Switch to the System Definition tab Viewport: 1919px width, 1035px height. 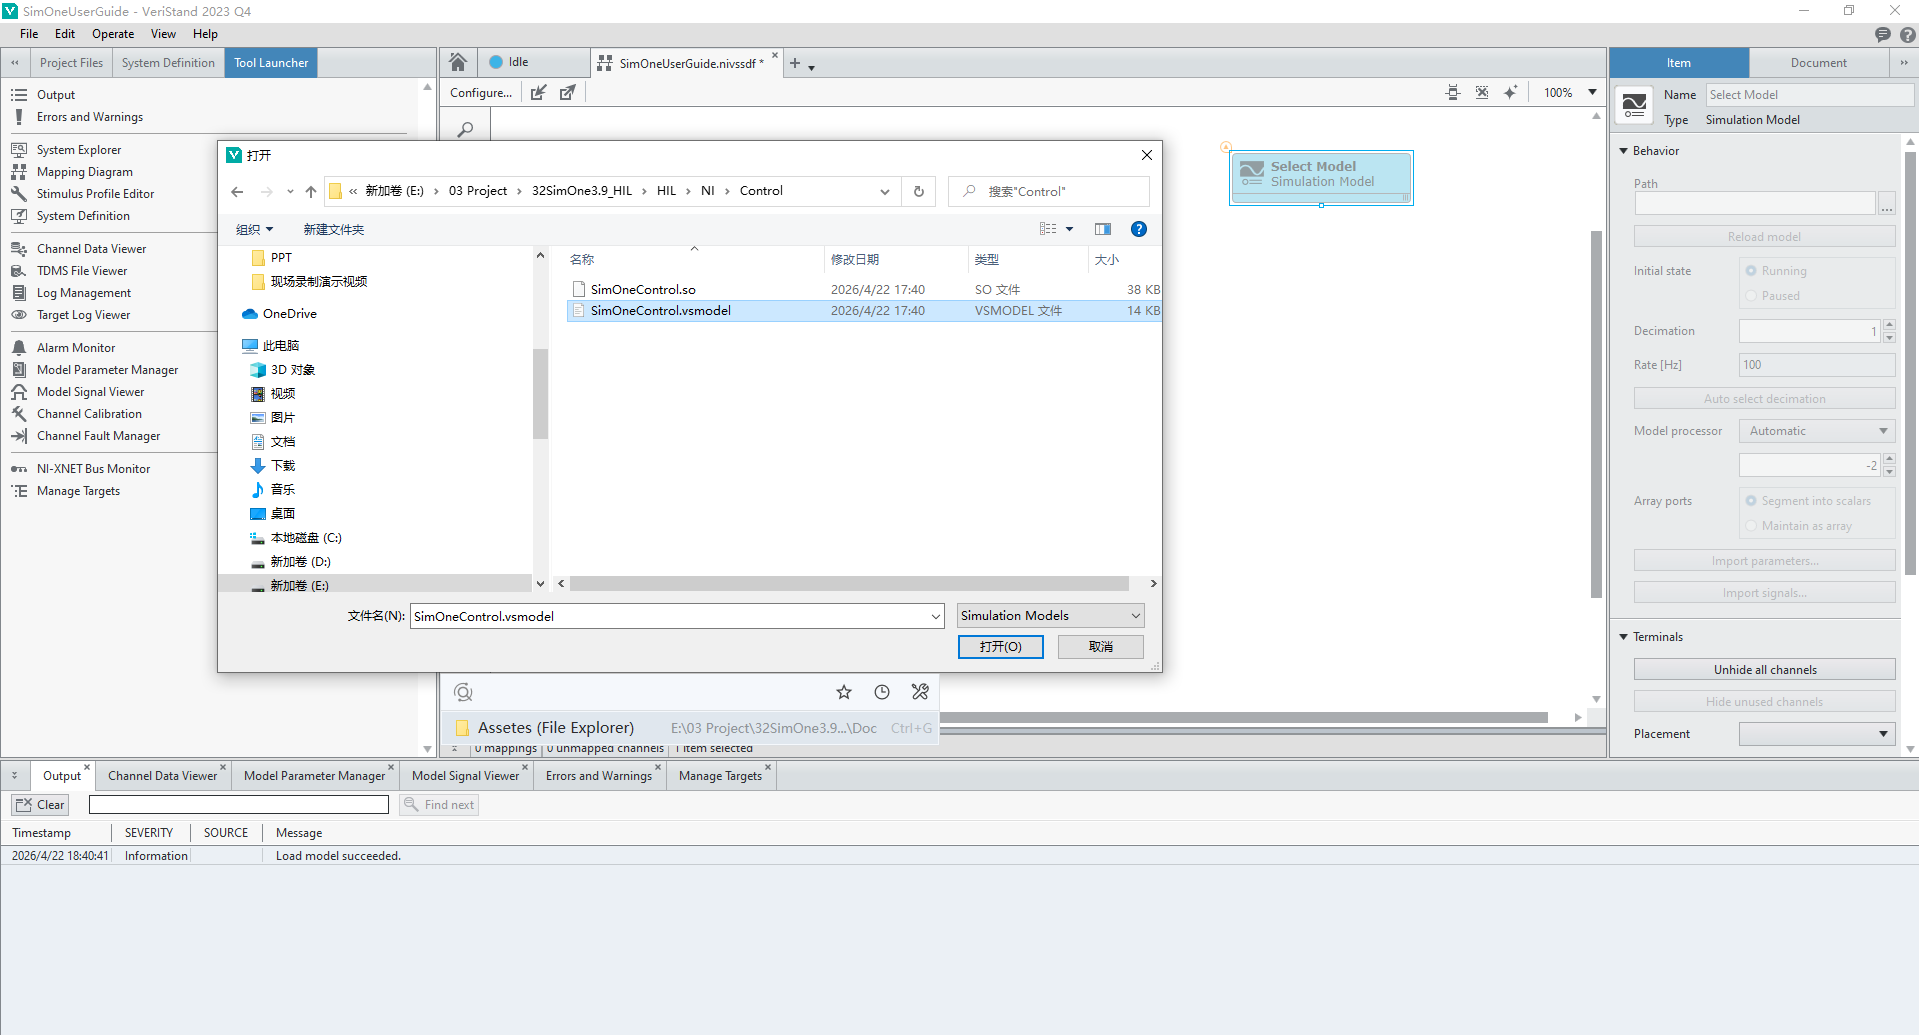point(168,63)
